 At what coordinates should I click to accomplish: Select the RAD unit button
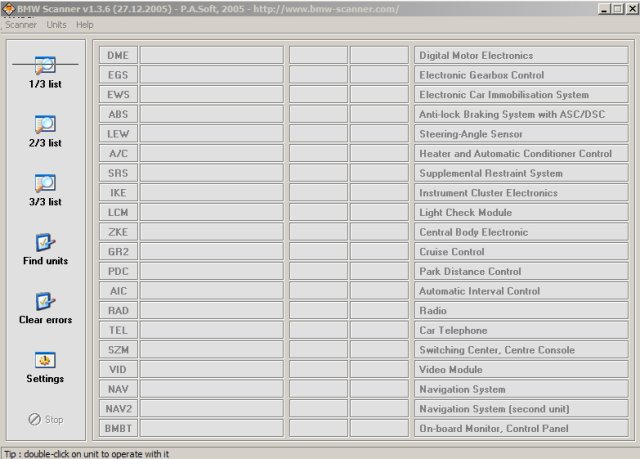click(118, 310)
